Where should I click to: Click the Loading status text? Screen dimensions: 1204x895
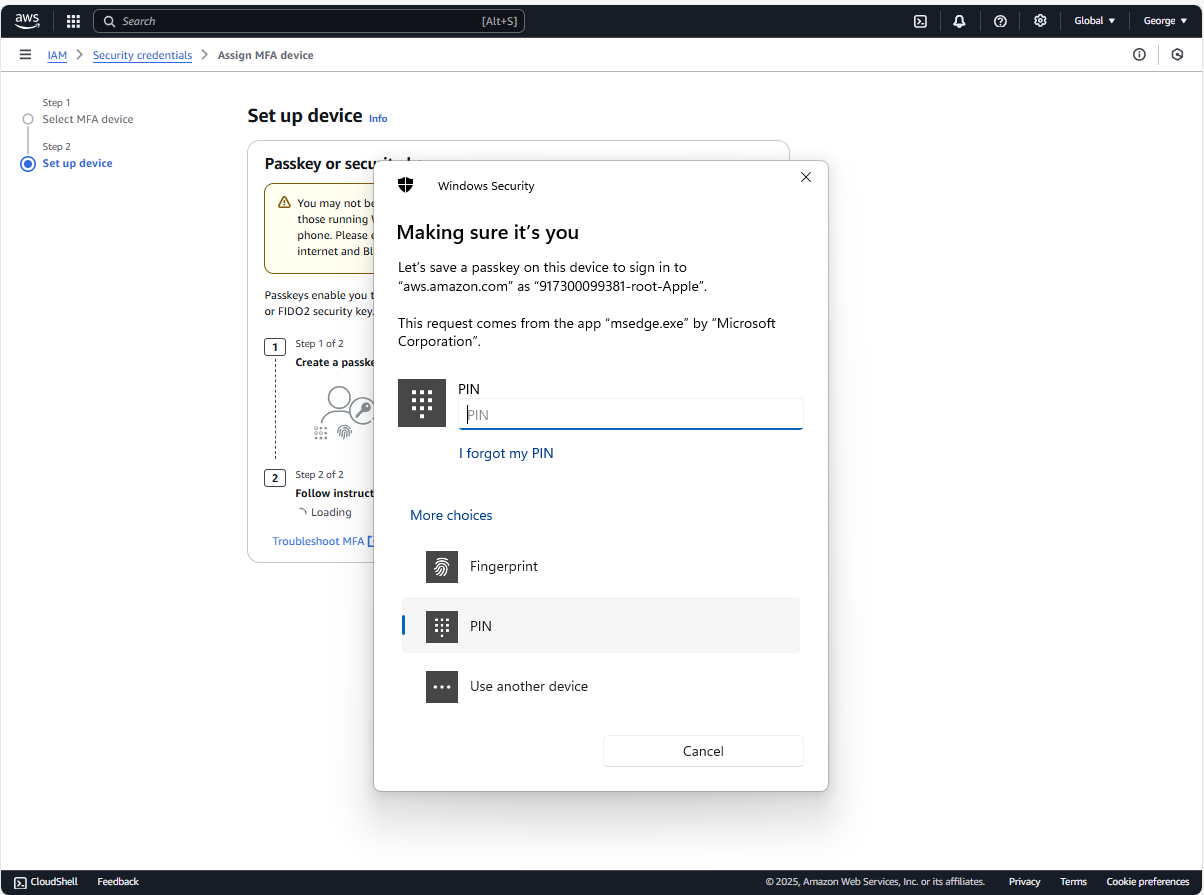[x=331, y=512]
